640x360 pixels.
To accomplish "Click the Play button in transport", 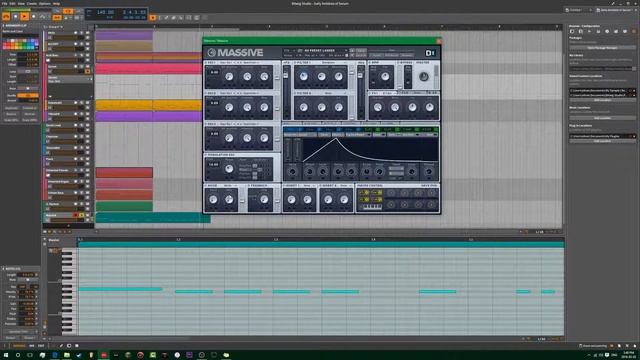I will 24,17.
